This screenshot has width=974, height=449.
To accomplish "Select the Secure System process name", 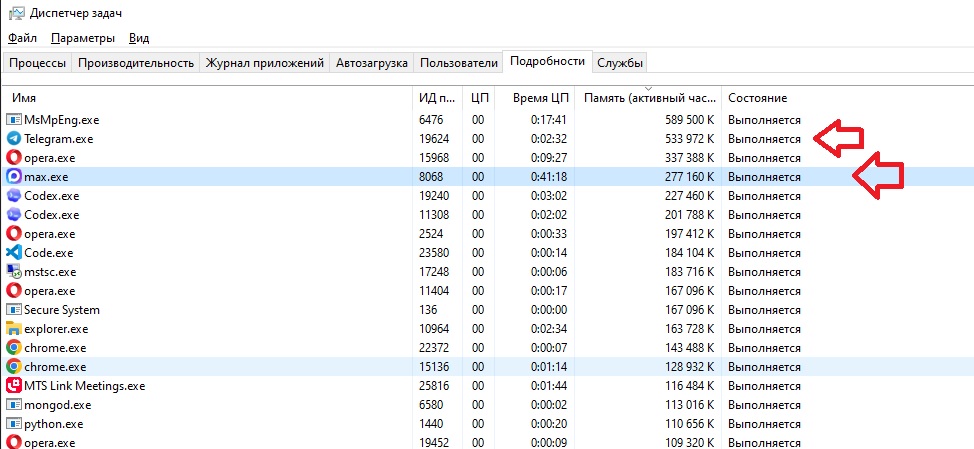I will 61,310.
